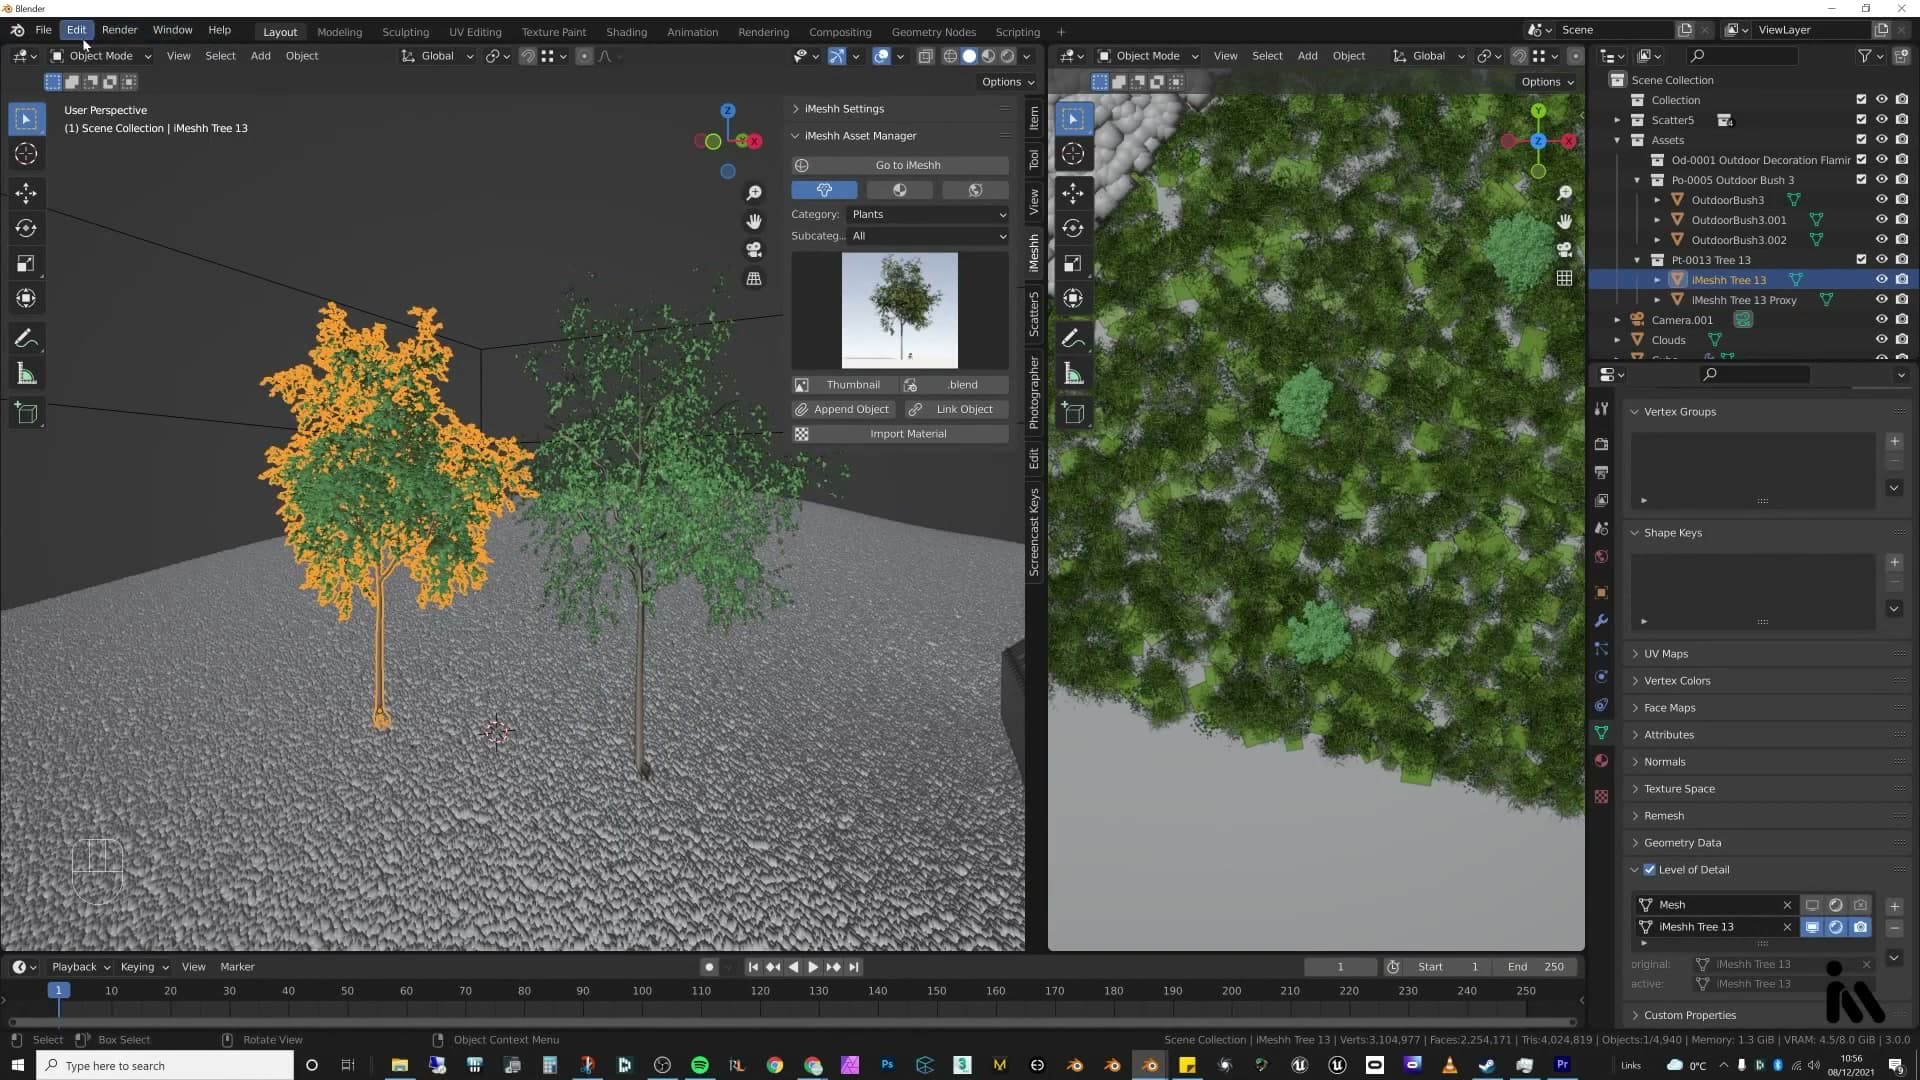This screenshot has width=1920, height=1080.
Task: Open the Render menu
Action: pyautogui.click(x=119, y=30)
